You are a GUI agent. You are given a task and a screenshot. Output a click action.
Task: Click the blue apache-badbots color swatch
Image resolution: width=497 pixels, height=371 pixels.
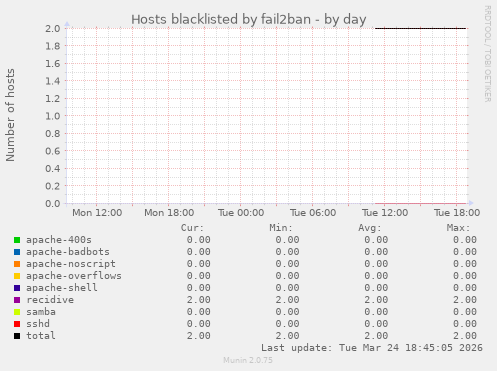[x=17, y=252]
